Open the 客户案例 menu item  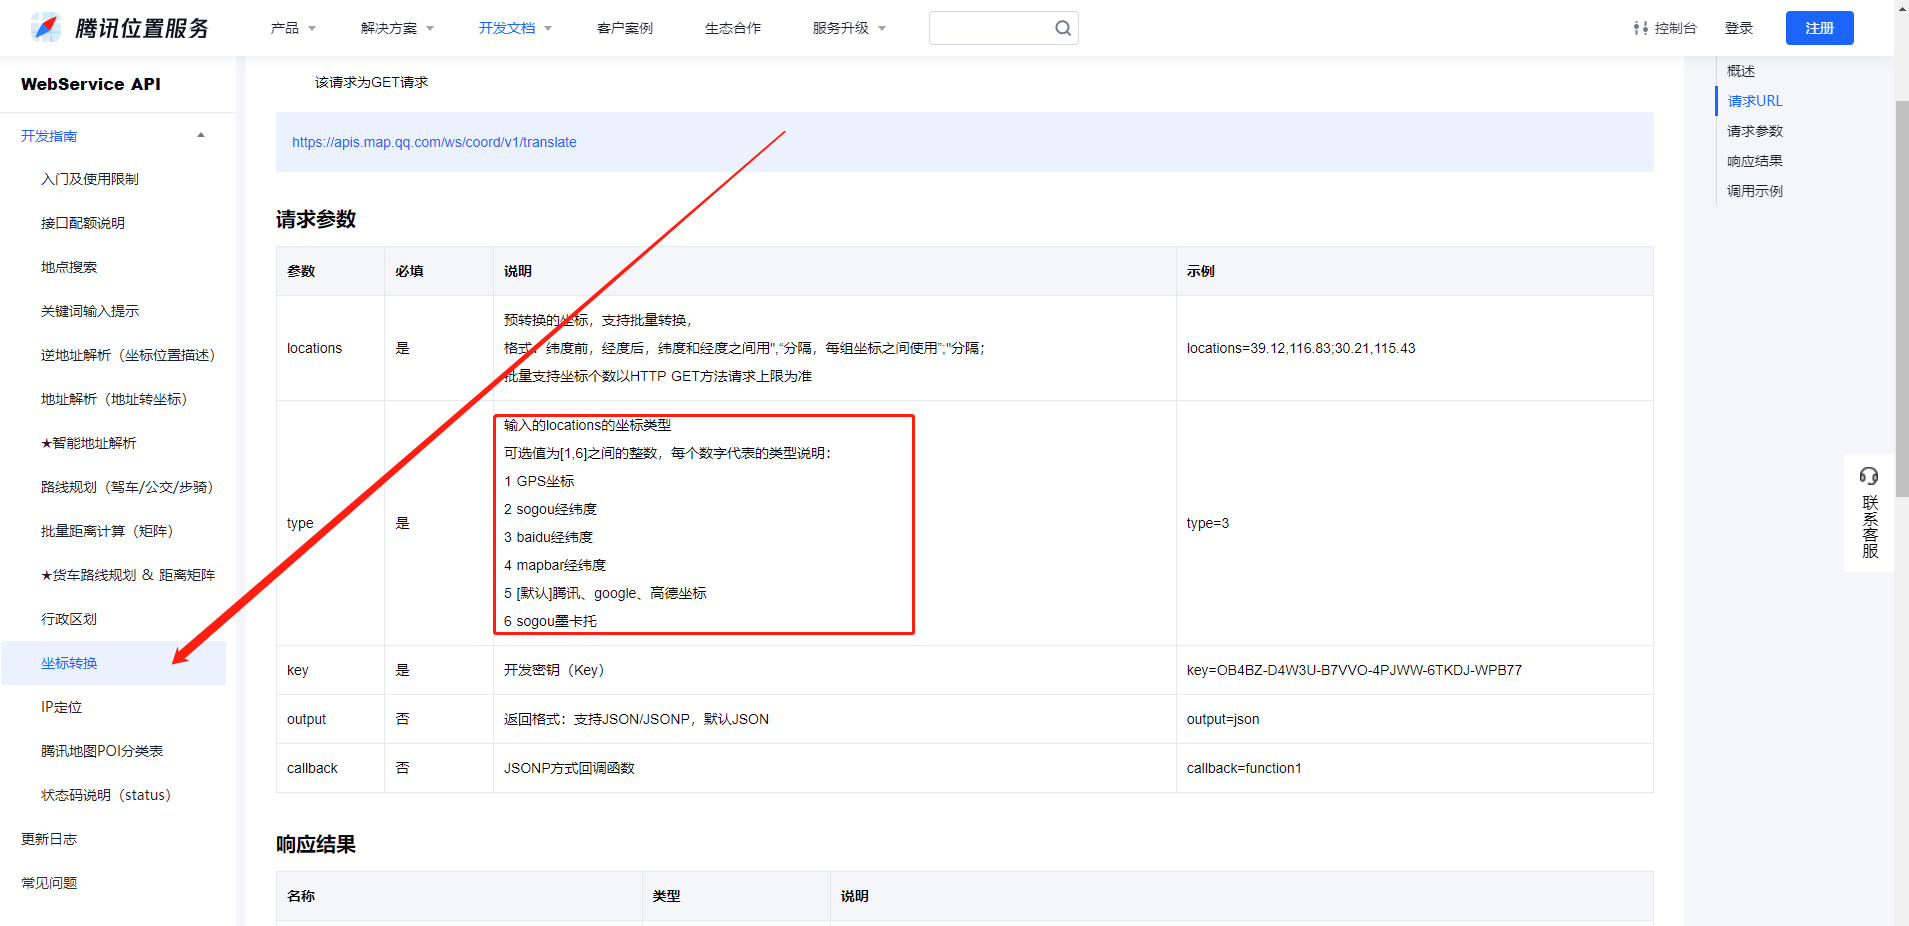click(x=625, y=28)
